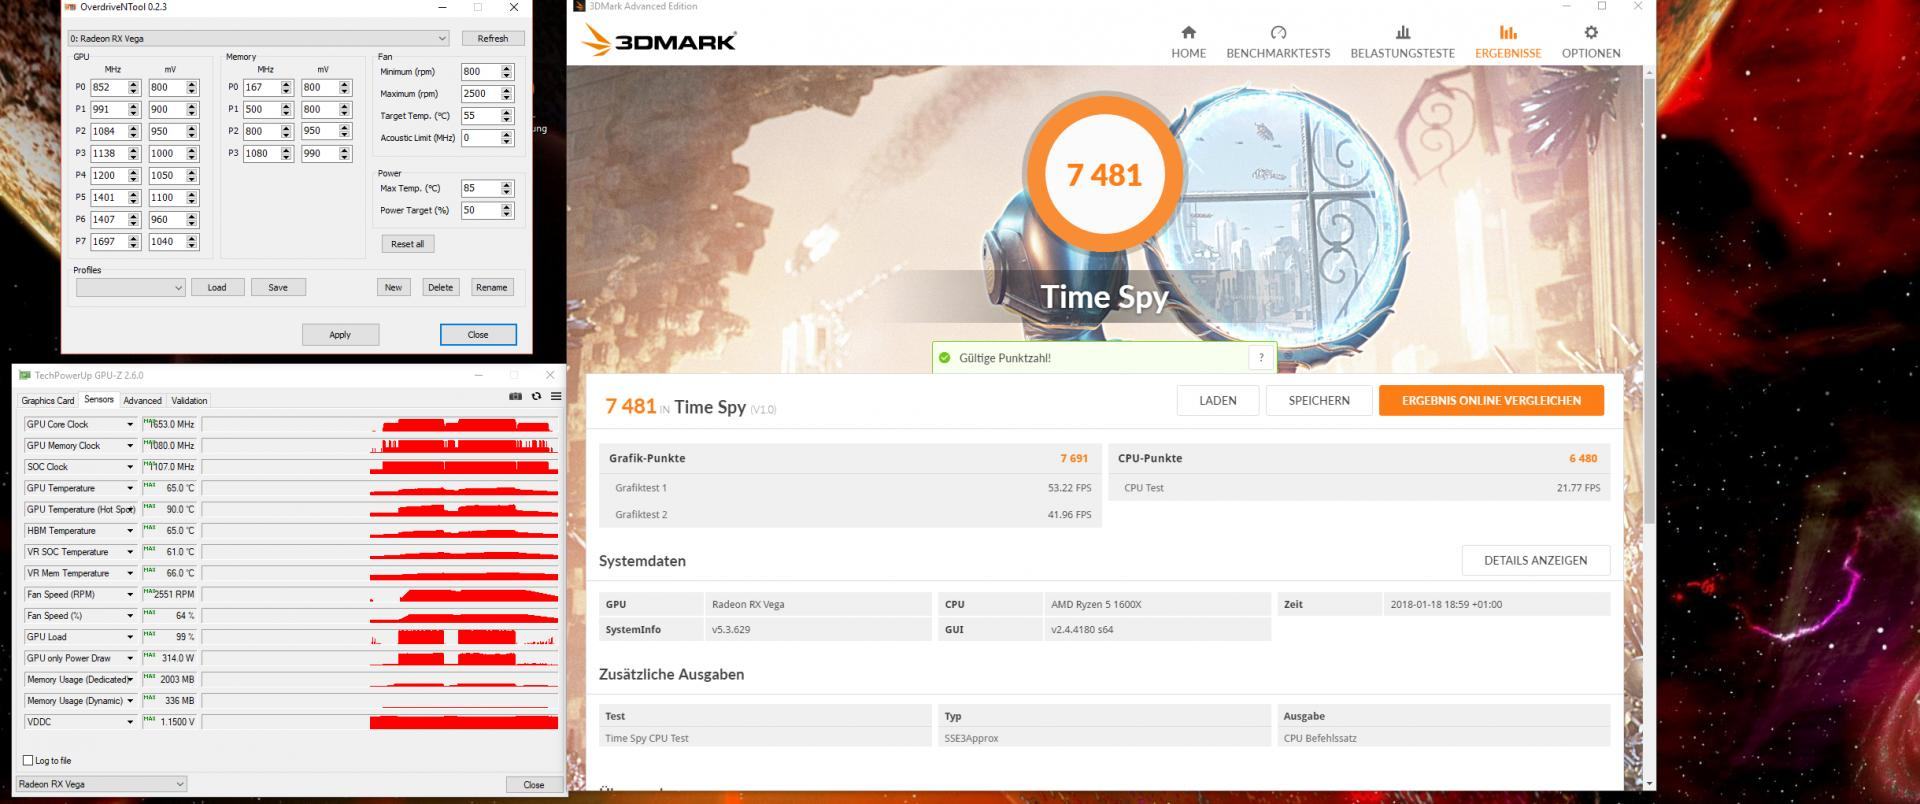Apply the OverdriveNTool settings
Viewport: 1920px width, 804px height.
point(340,335)
